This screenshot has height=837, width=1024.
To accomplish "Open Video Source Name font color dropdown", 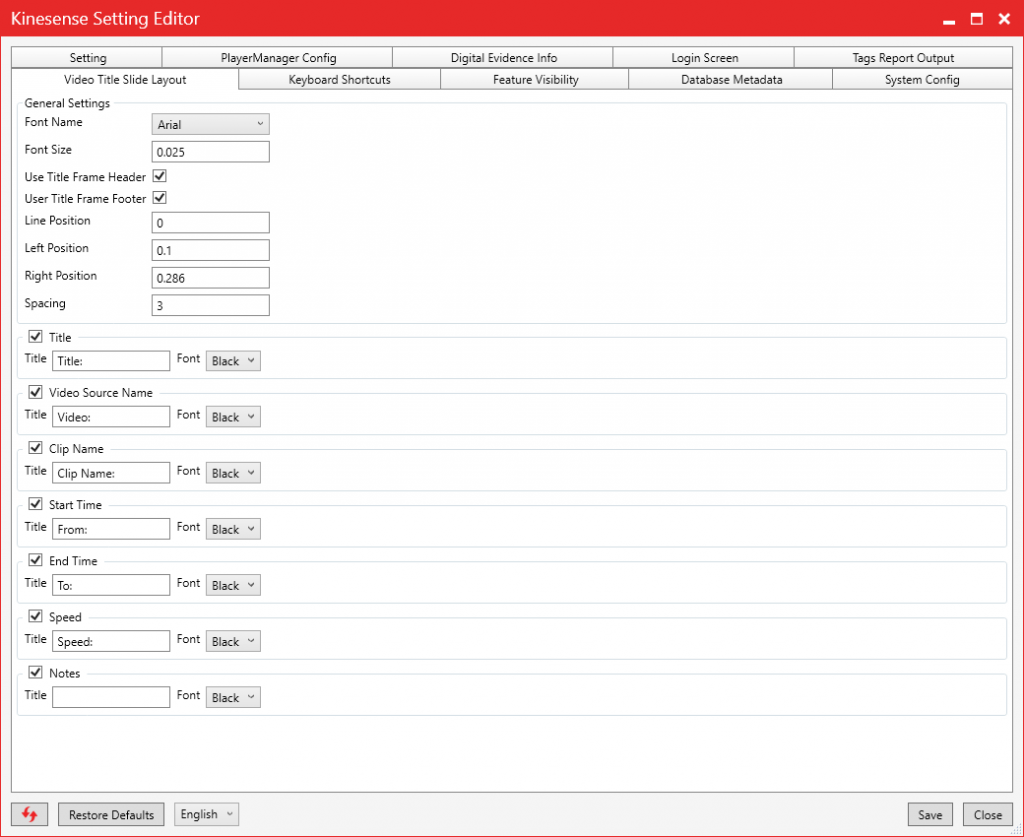I will (233, 417).
